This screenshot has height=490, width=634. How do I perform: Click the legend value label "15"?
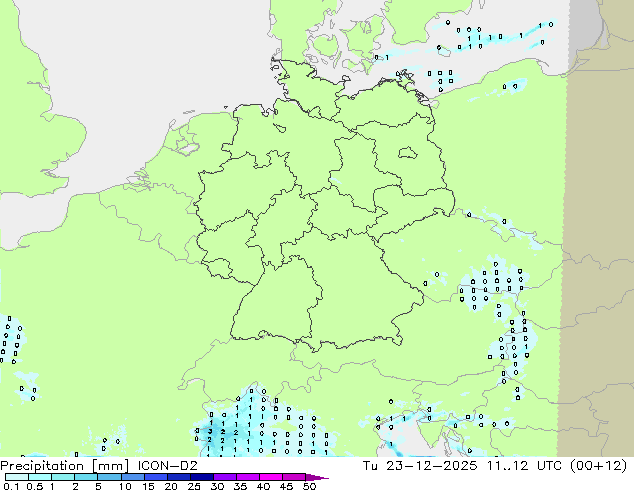[148, 486]
